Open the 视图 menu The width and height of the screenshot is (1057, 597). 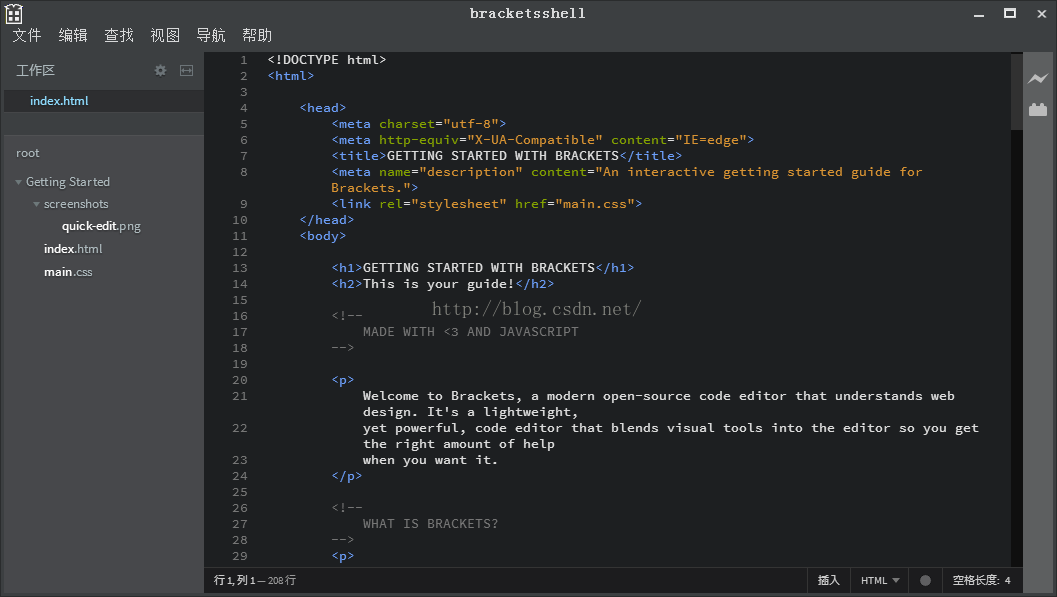coord(165,35)
